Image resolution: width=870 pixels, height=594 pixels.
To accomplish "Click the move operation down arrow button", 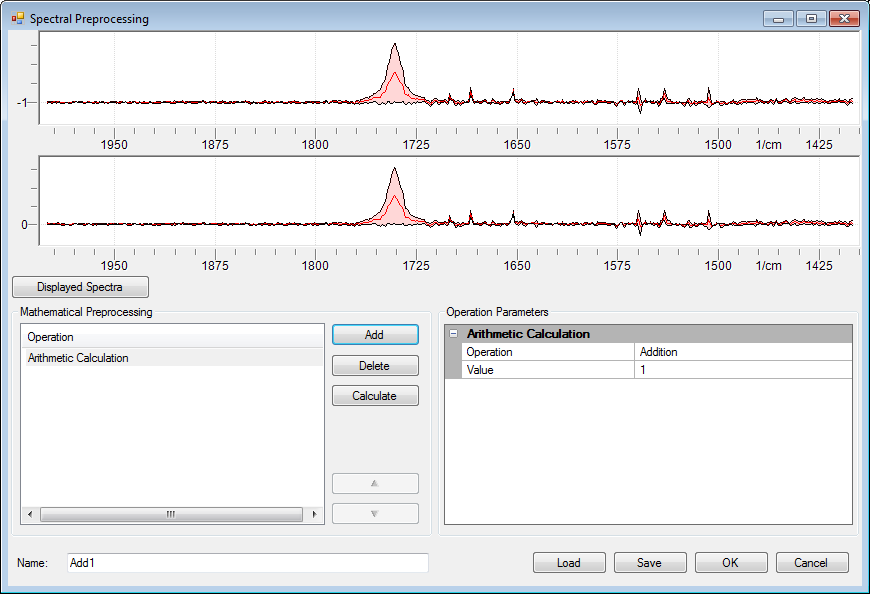I will (x=375, y=514).
